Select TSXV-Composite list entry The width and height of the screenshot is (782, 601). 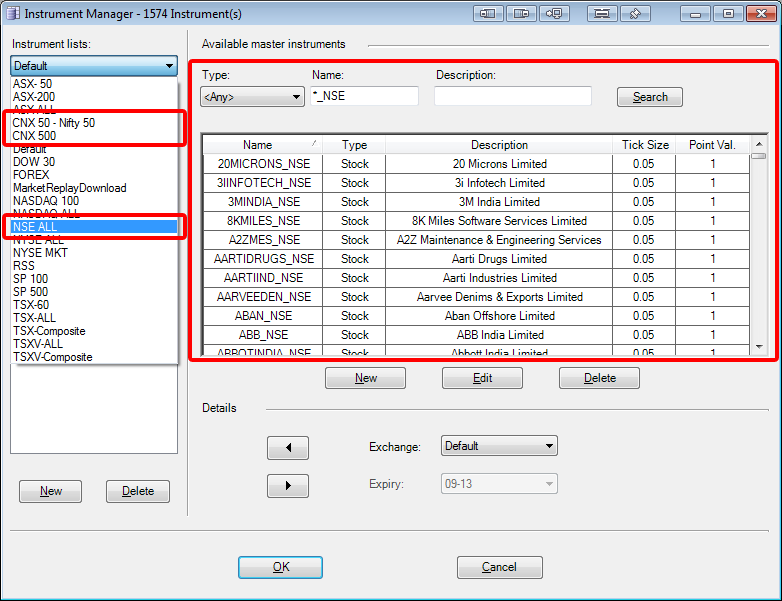(x=94, y=357)
